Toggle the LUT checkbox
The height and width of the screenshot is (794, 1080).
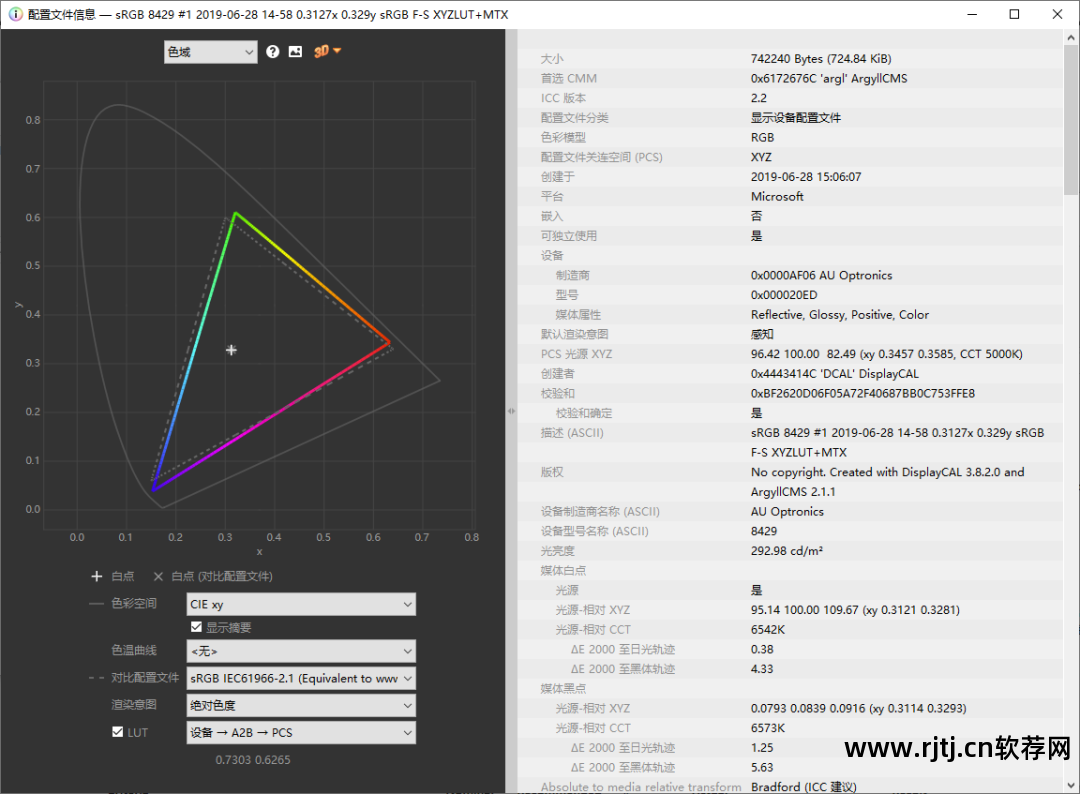[x=118, y=732]
